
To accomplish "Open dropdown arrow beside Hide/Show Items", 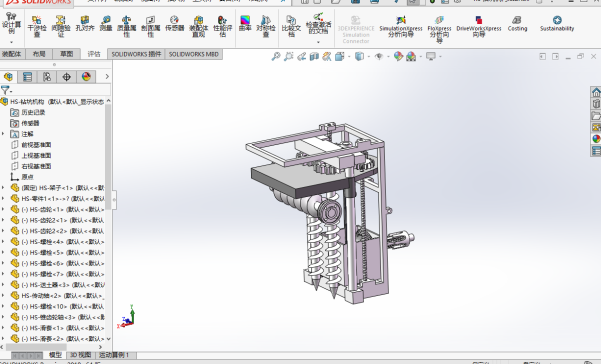I will pos(388,57).
